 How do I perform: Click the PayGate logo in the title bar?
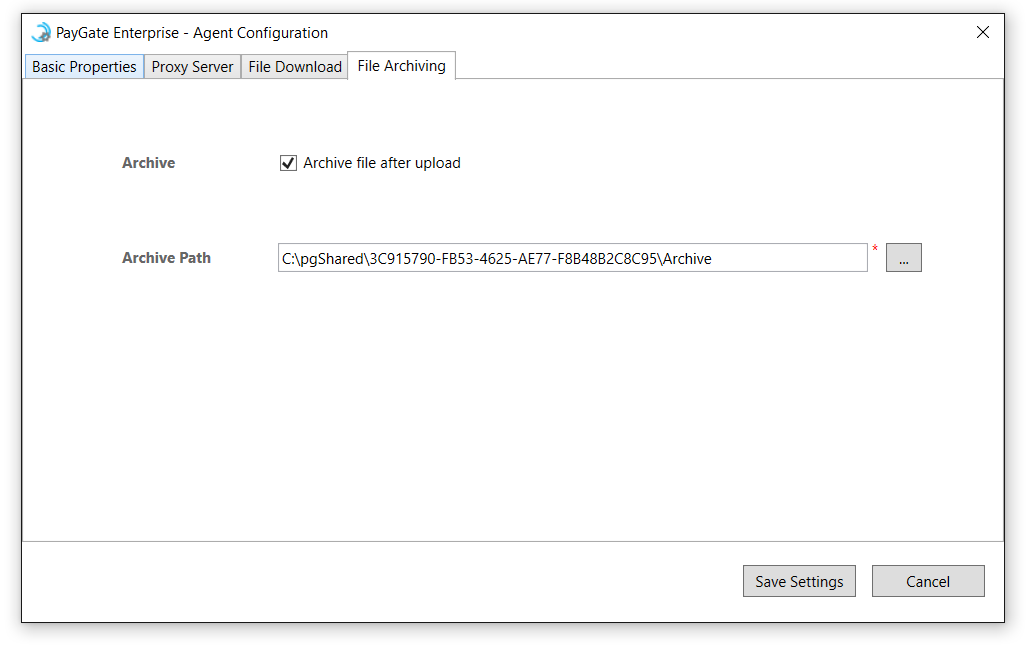[42, 32]
